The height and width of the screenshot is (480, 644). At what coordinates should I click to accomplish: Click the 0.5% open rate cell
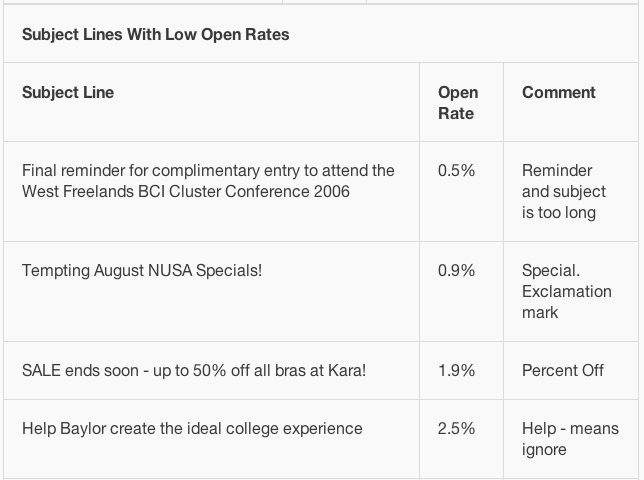(x=456, y=170)
